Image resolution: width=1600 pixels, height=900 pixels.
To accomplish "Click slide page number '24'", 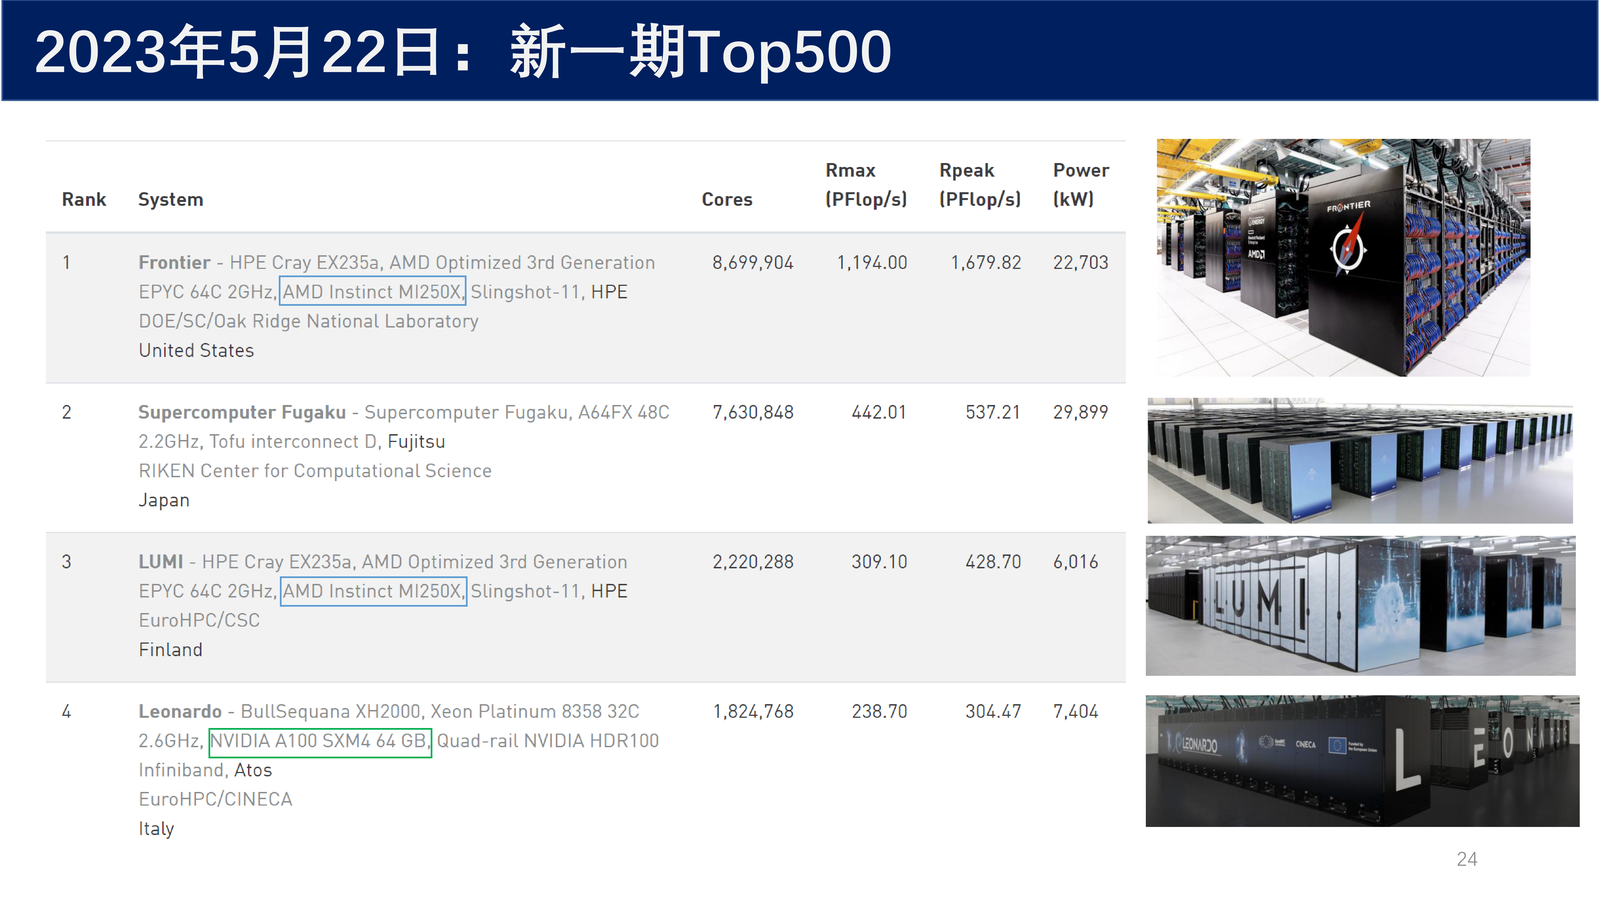I will pyautogui.click(x=1467, y=859).
